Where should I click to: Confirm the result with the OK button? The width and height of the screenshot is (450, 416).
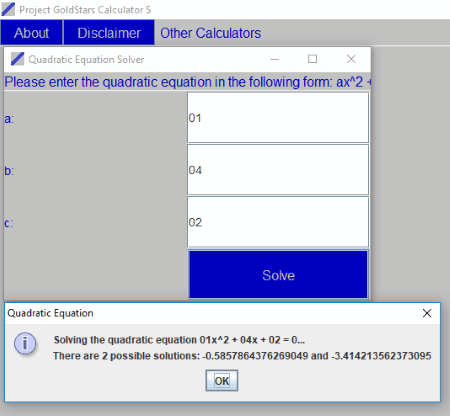tap(222, 381)
